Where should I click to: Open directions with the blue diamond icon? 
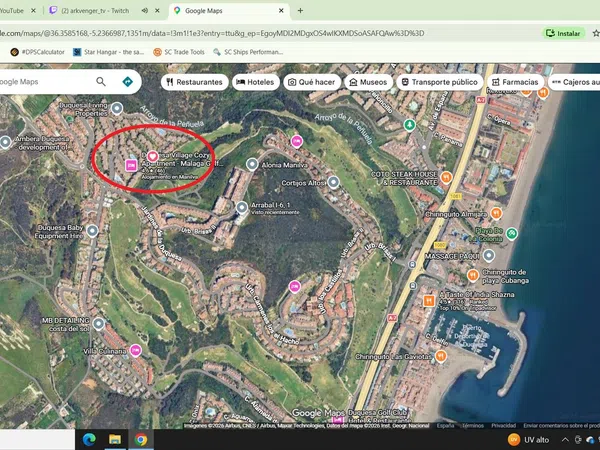[x=127, y=82]
